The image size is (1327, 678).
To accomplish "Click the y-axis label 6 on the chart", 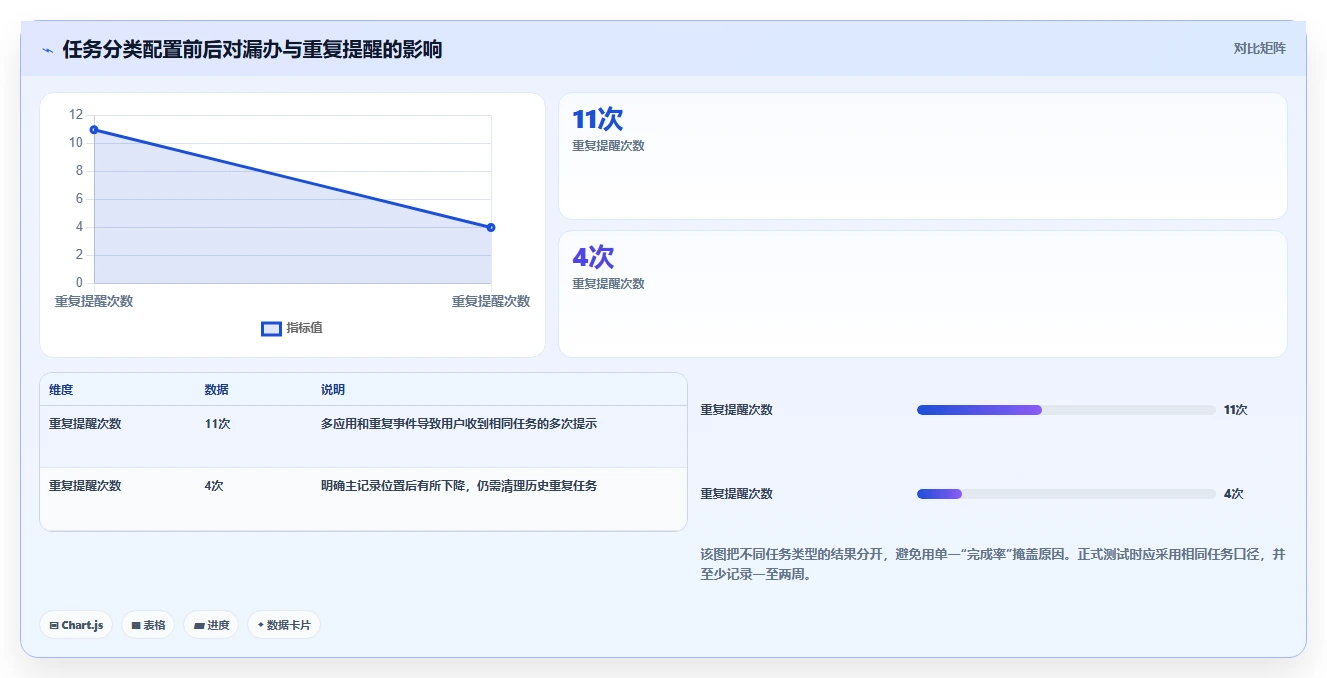I will [79, 199].
